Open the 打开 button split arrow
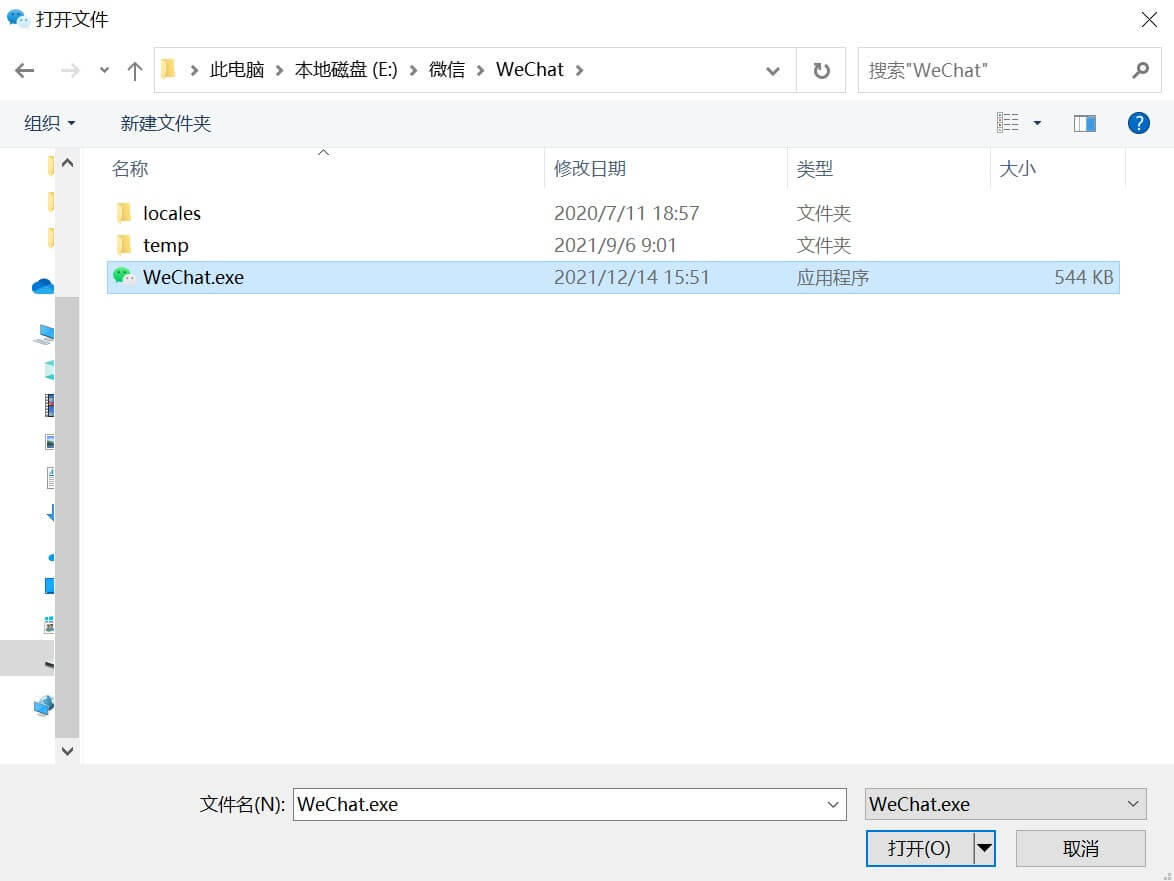The image size is (1174, 881). (983, 847)
